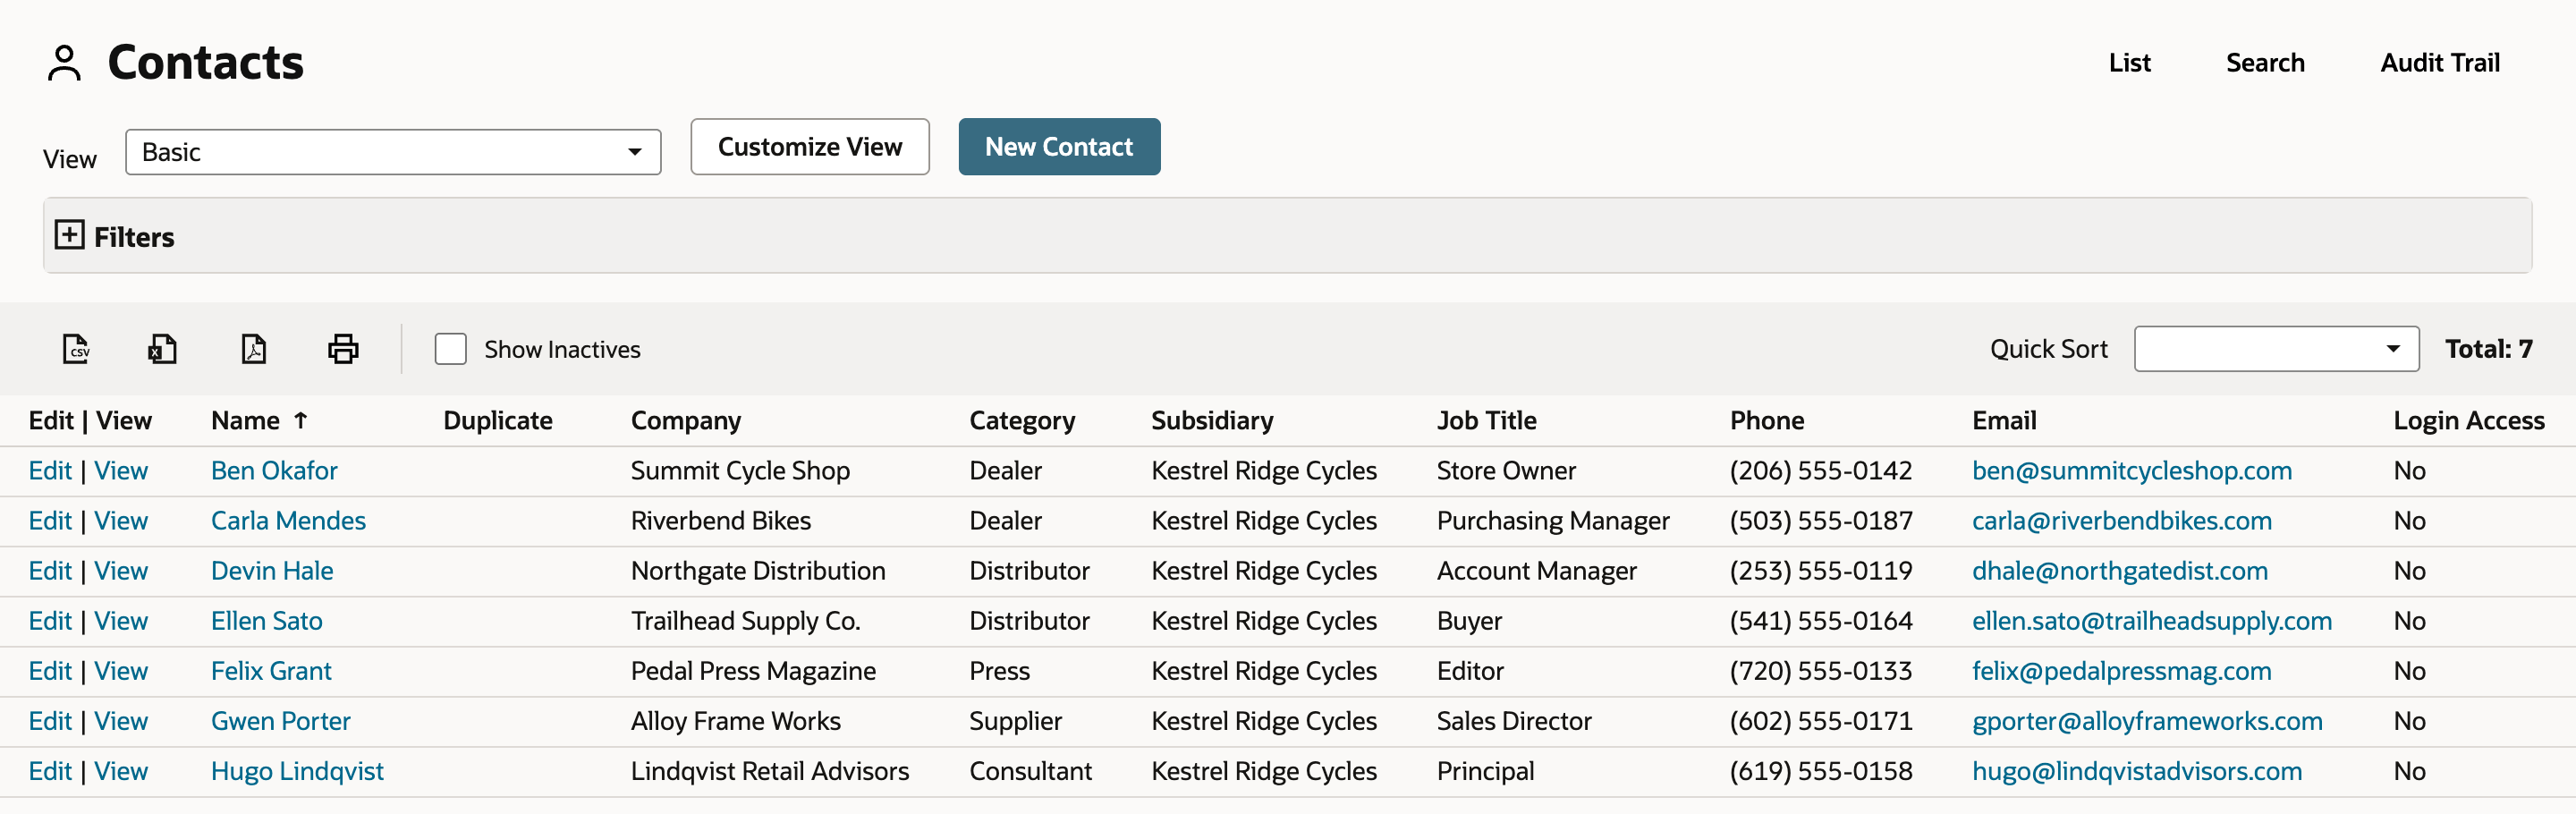Click the ben@summitcycleshop.com email

coord(2131,471)
